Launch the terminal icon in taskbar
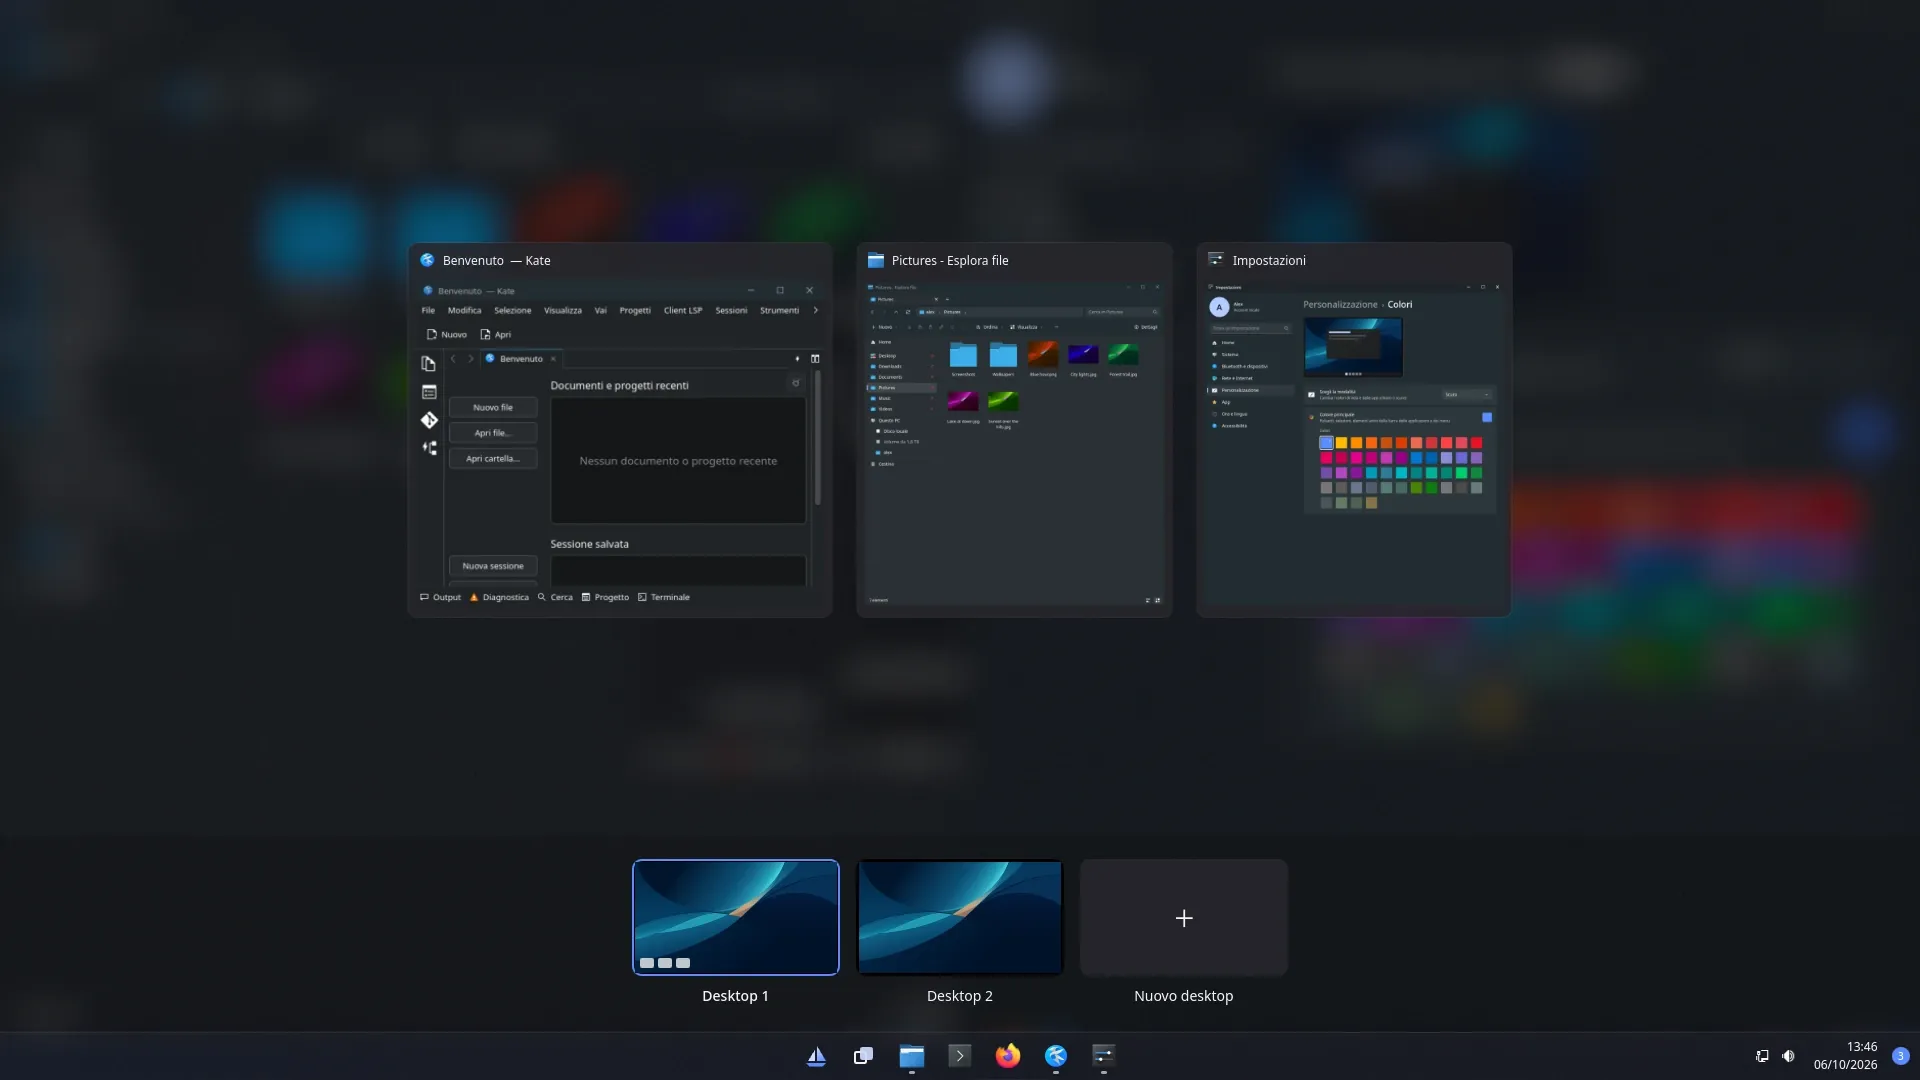This screenshot has height=1080, width=1920. pyautogui.click(x=959, y=1056)
